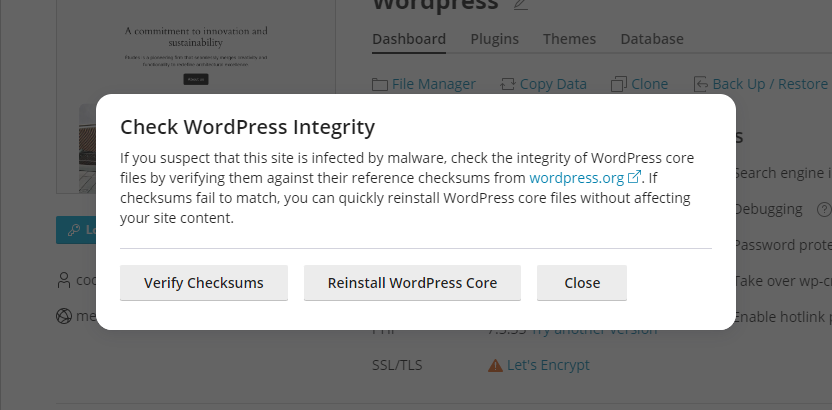Click the user account icon under the thumbnail
832x410 pixels.
(x=65, y=280)
